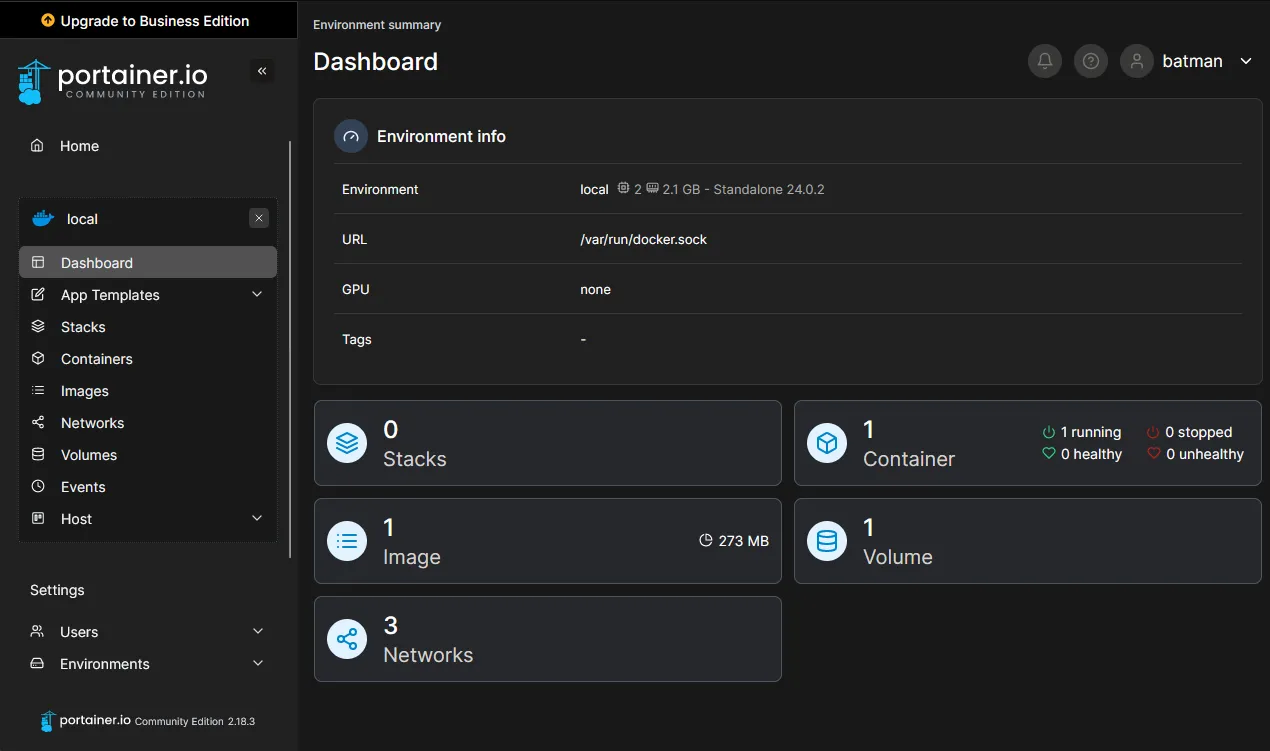Screen dimensions: 1270x751
Task: Click the Environment info gauge icon
Action: [350, 135]
